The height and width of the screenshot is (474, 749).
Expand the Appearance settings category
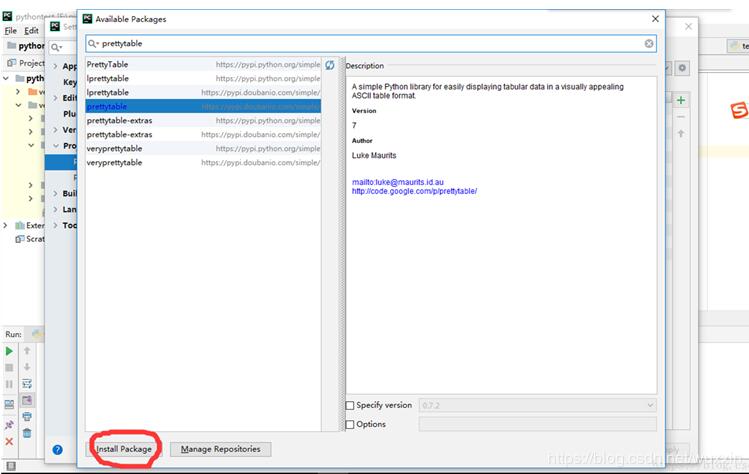pyautogui.click(x=55, y=66)
